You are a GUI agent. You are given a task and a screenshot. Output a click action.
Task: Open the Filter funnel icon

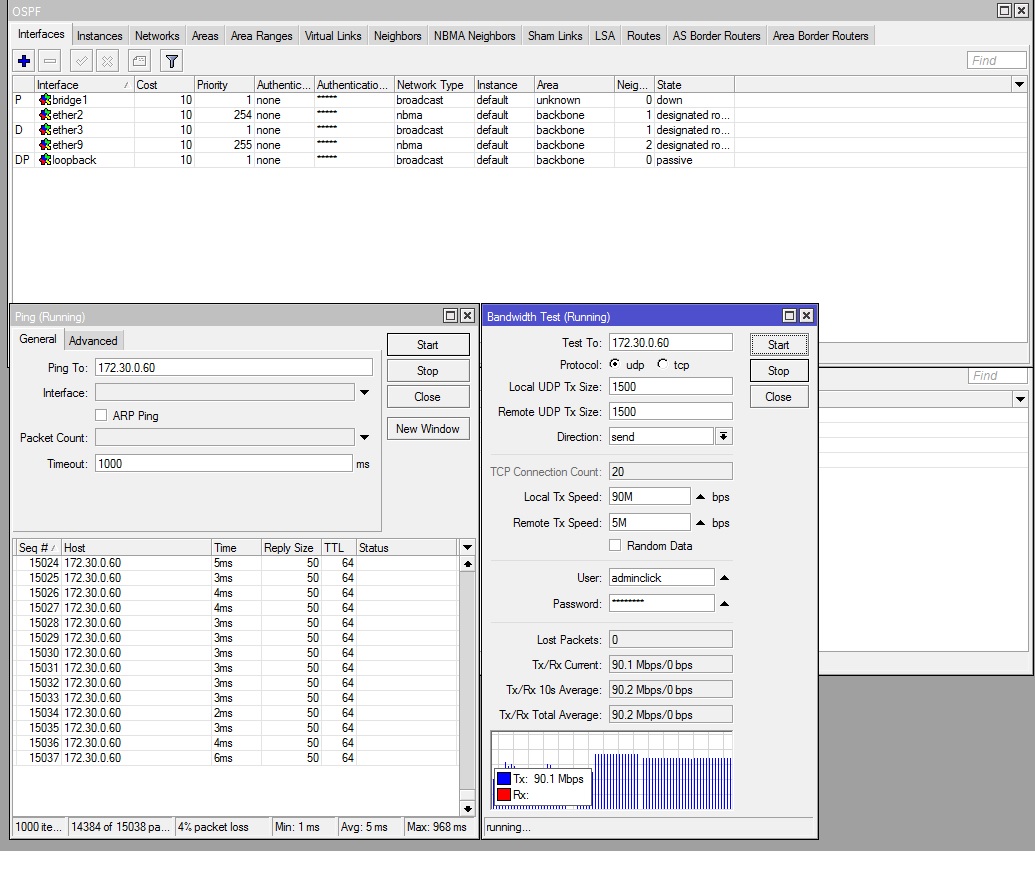pos(172,61)
